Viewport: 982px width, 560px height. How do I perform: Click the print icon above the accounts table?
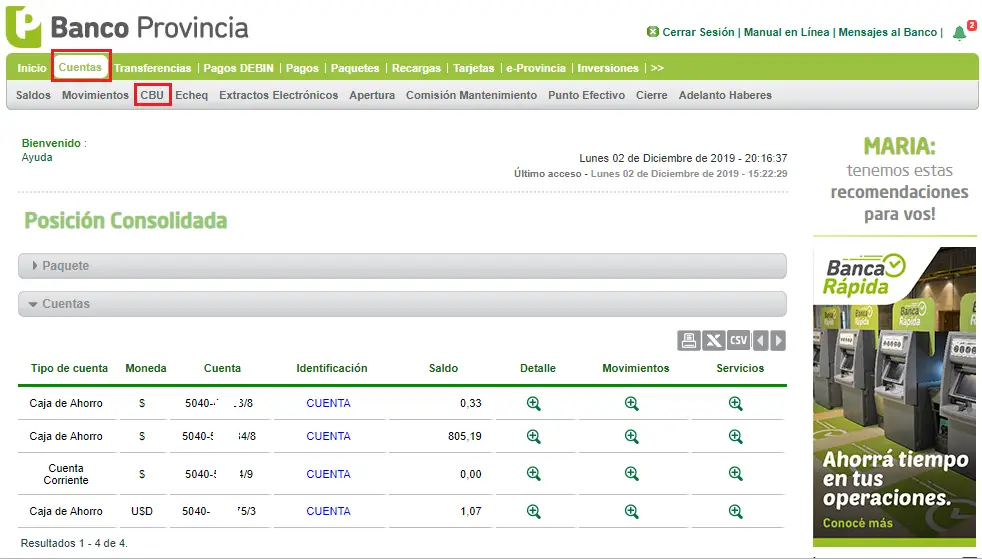(x=688, y=341)
